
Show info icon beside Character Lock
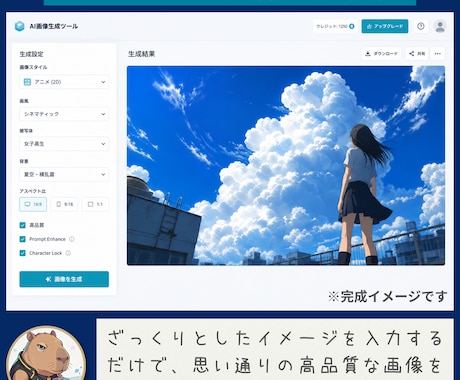pyautogui.click(x=68, y=253)
